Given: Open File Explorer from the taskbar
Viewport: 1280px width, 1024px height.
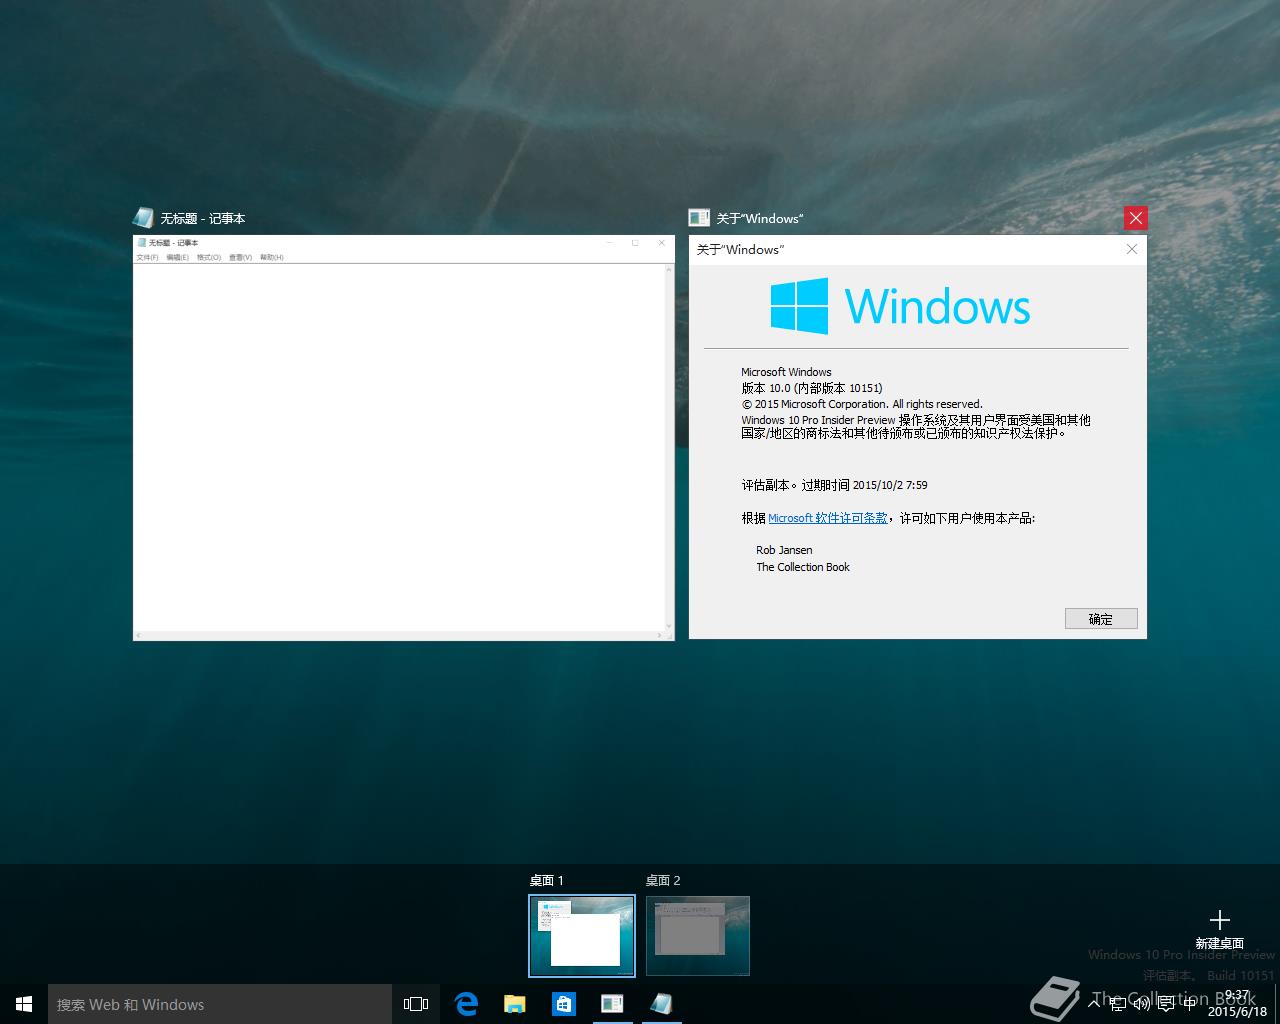Looking at the screenshot, I should tap(515, 1004).
